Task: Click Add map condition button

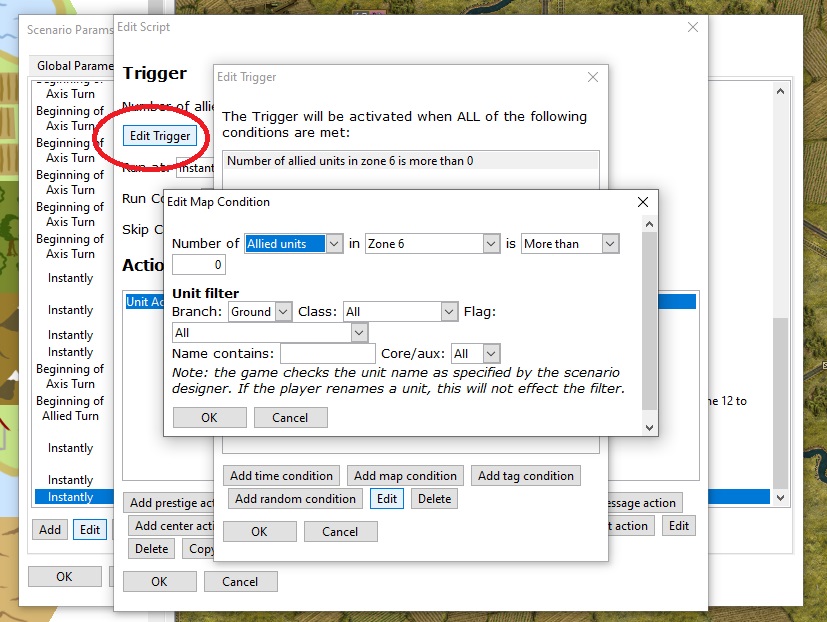Action: click(x=405, y=476)
